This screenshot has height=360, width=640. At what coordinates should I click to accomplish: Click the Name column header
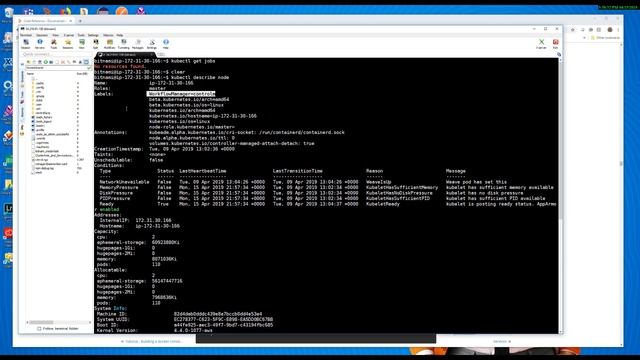31,74
